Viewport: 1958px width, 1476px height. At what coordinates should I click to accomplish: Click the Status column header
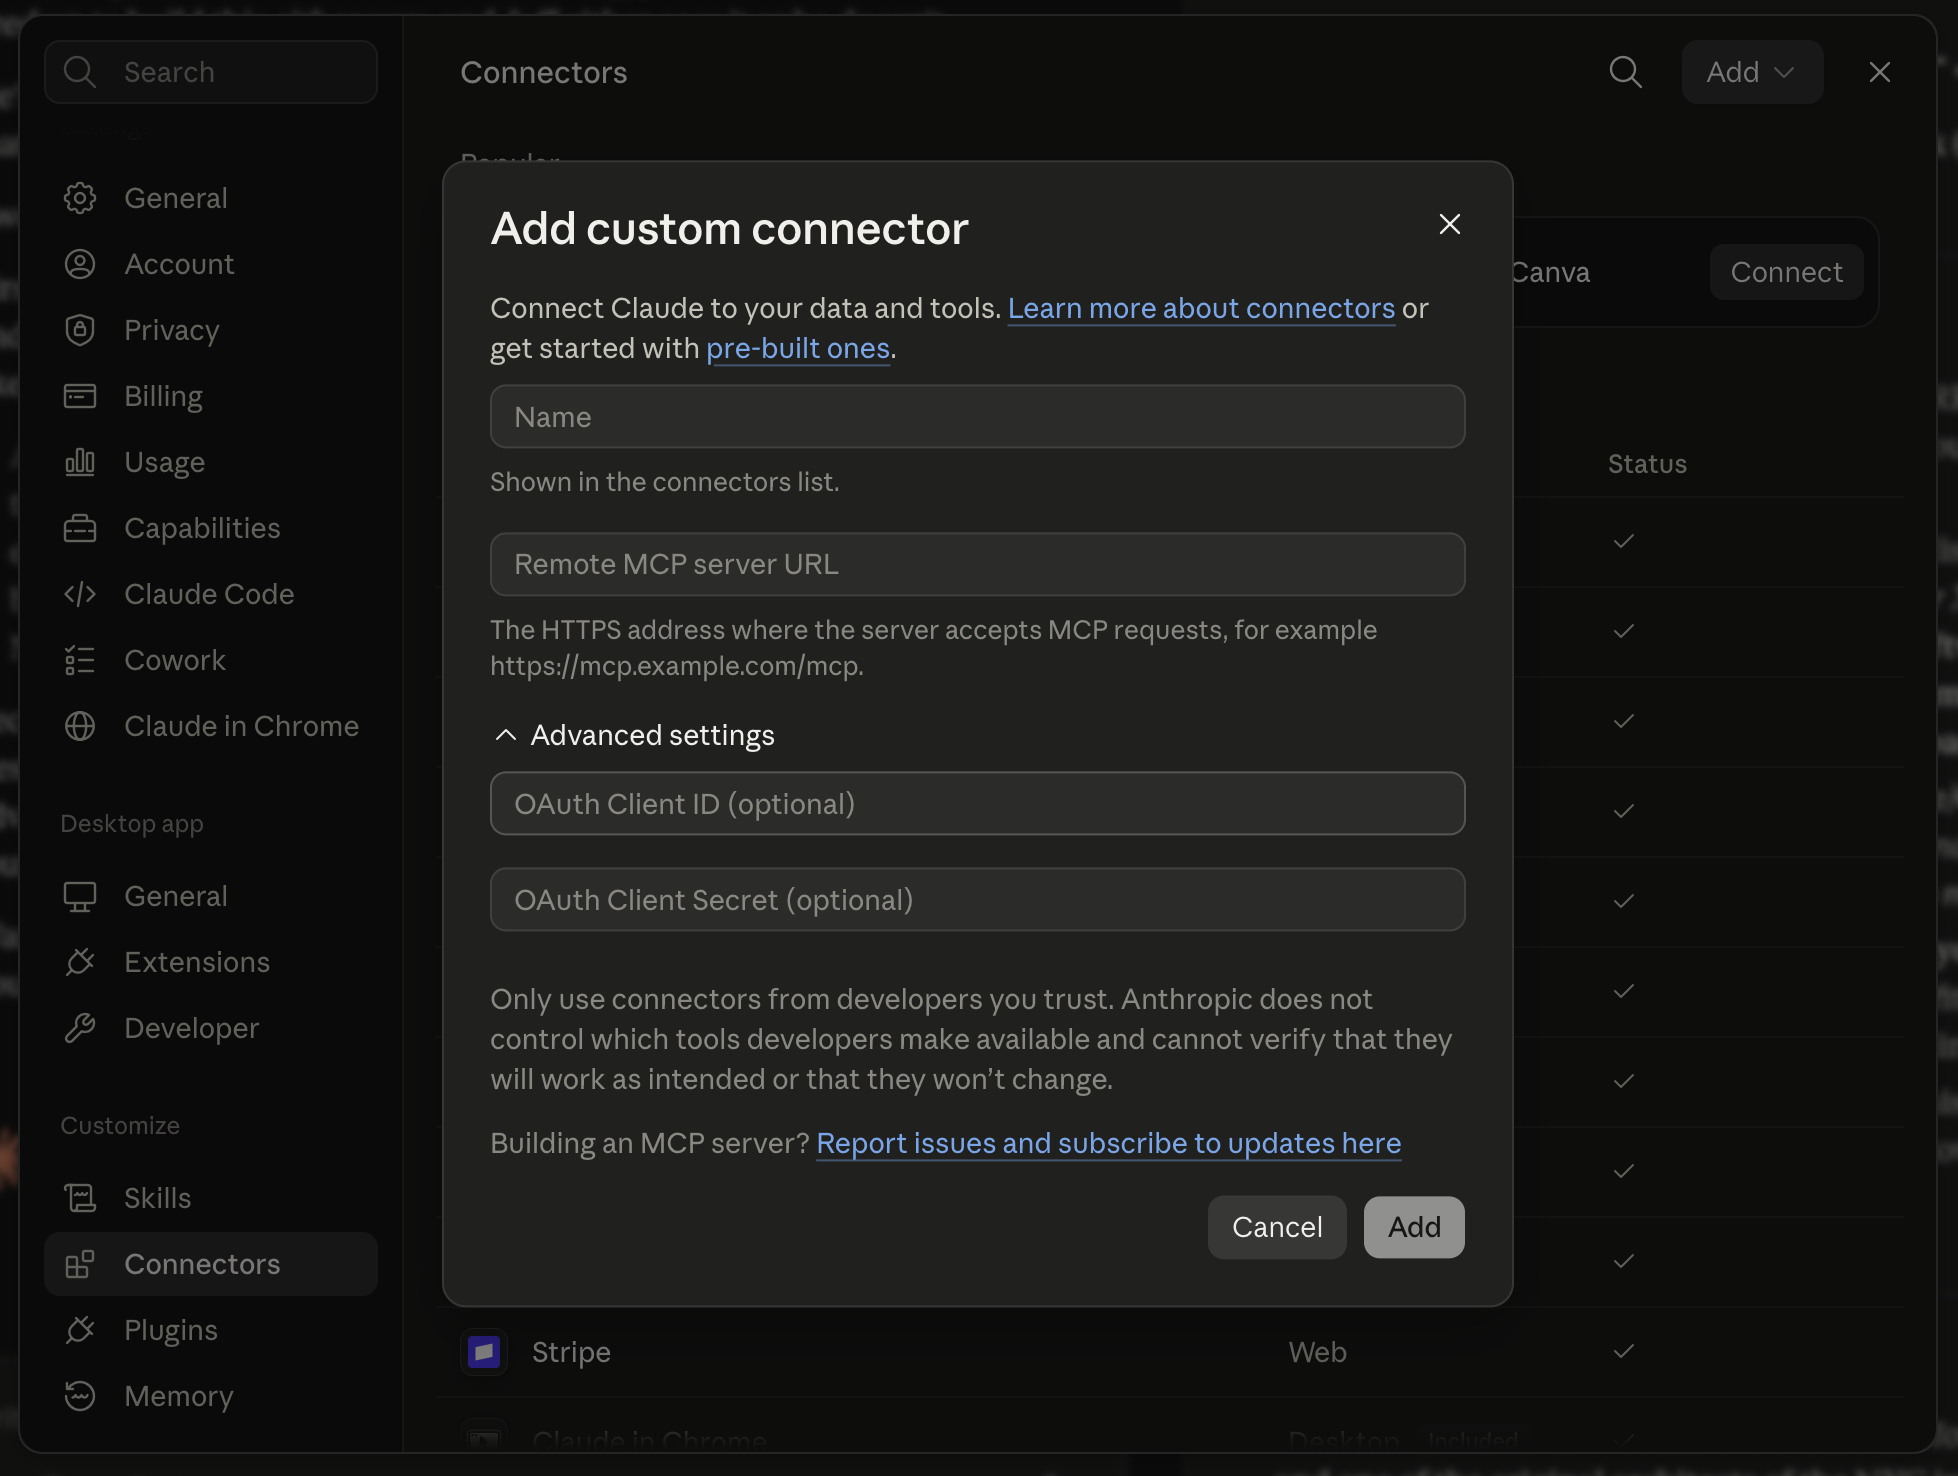(1647, 464)
